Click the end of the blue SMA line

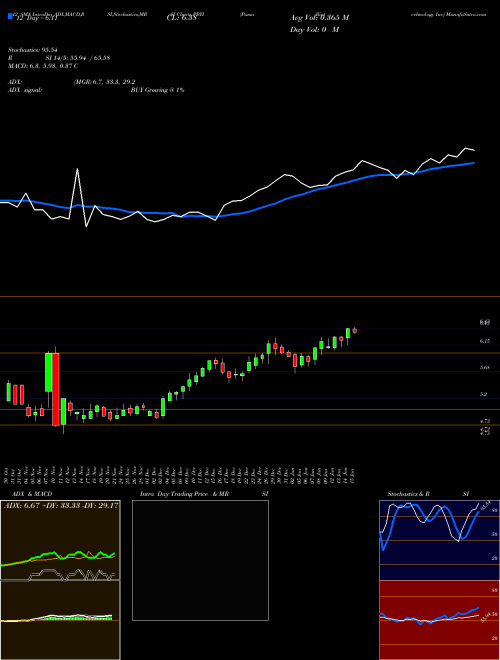pos(474,163)
